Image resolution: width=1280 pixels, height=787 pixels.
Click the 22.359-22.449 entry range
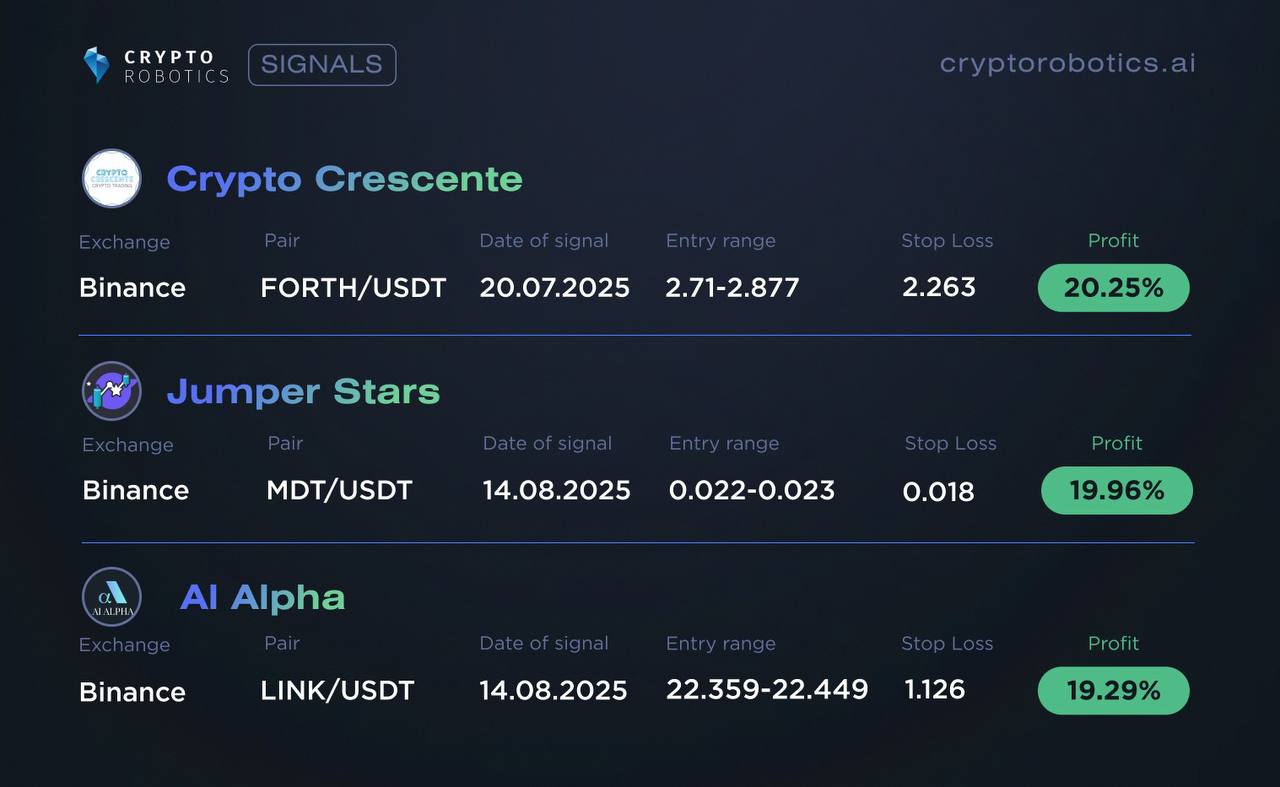click(767, 689)
